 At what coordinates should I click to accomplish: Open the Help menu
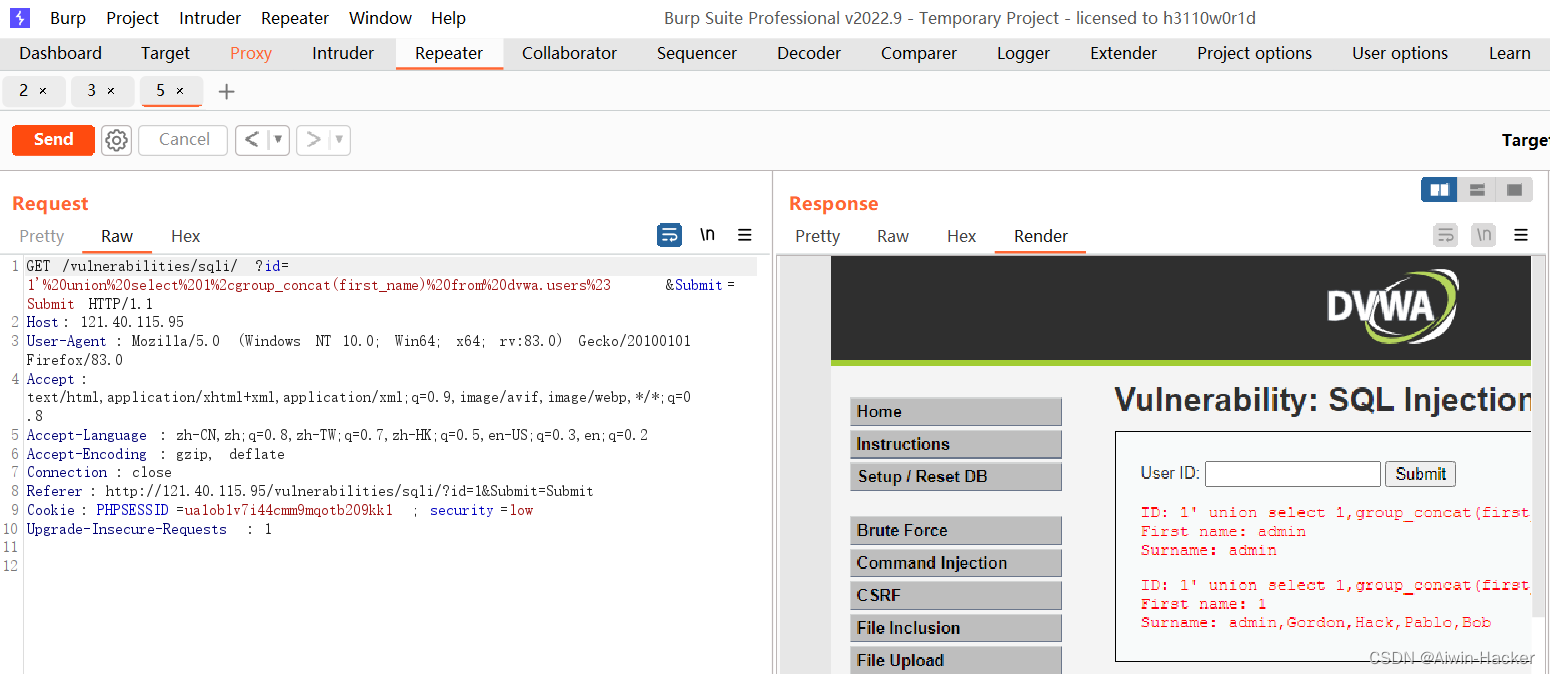coord(448,18)
